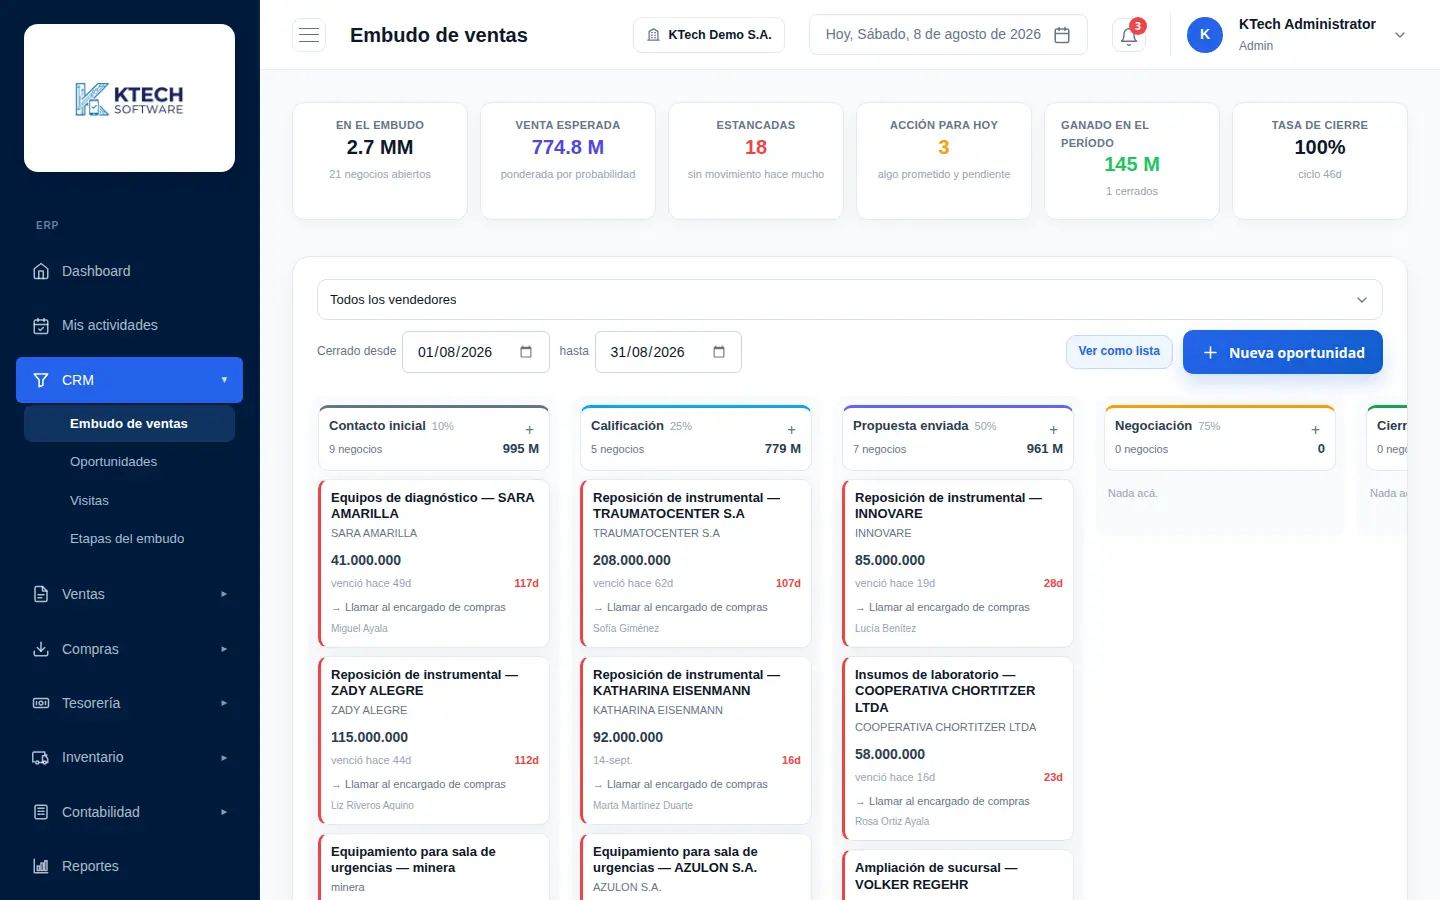Click the Negociación column header
This screenshot has width=1440, height=900.
point(1220,437)
